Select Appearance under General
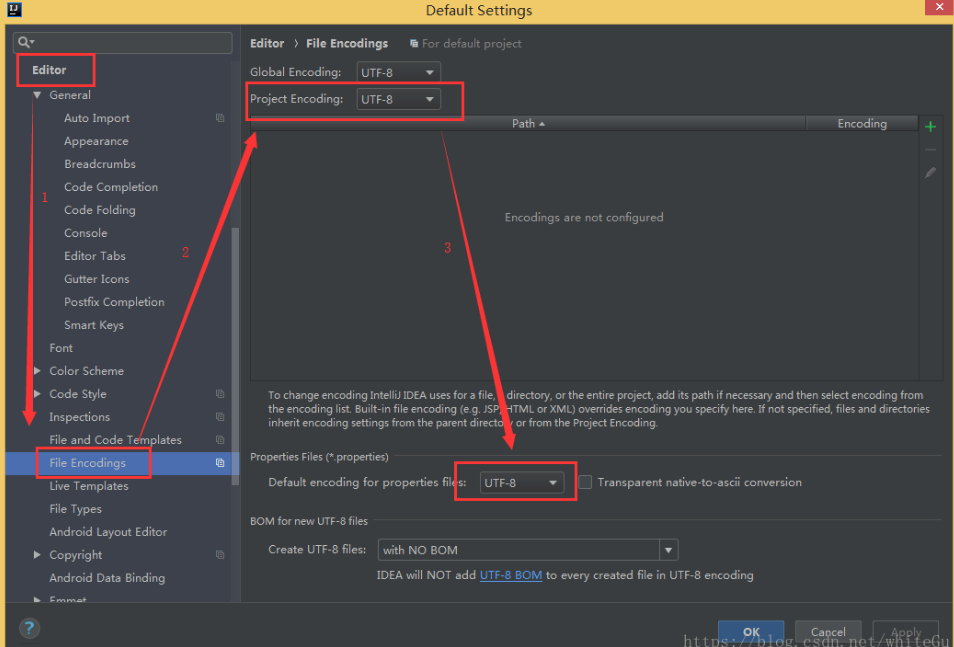This screenshot has width=954, height=647. pyautogui.click(x=96, y=141)
